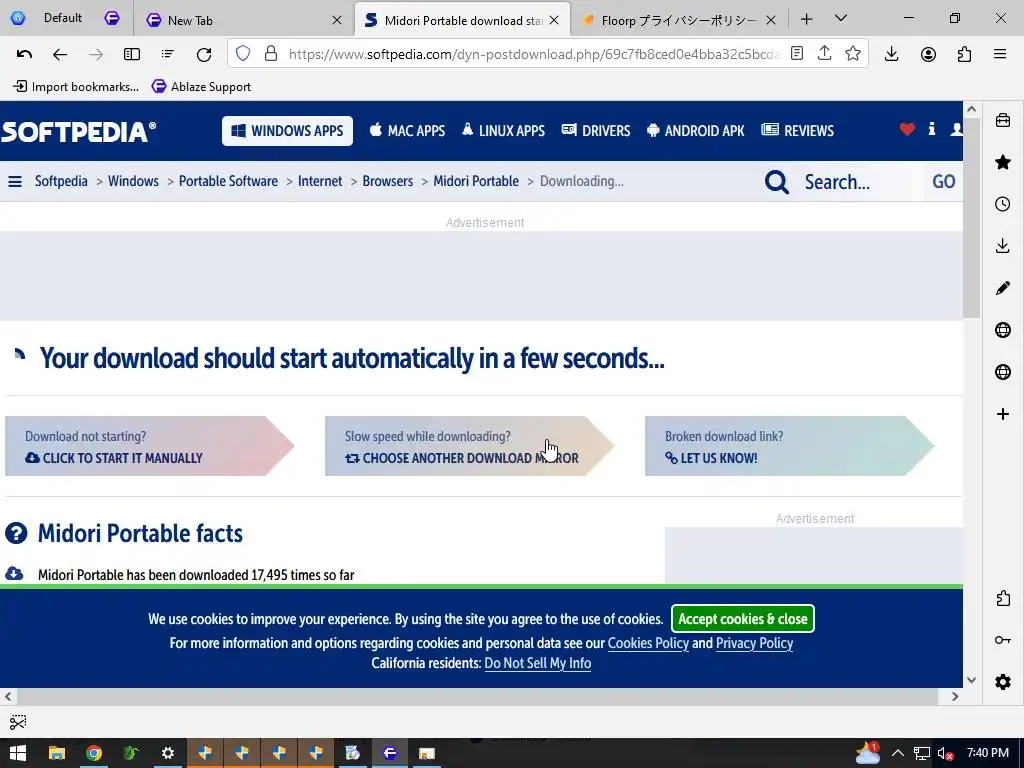This screenshot has height=768, width=1024.
Task: Open a new tab with plus button
Action: pyautogui.click(x=807, y=20)
